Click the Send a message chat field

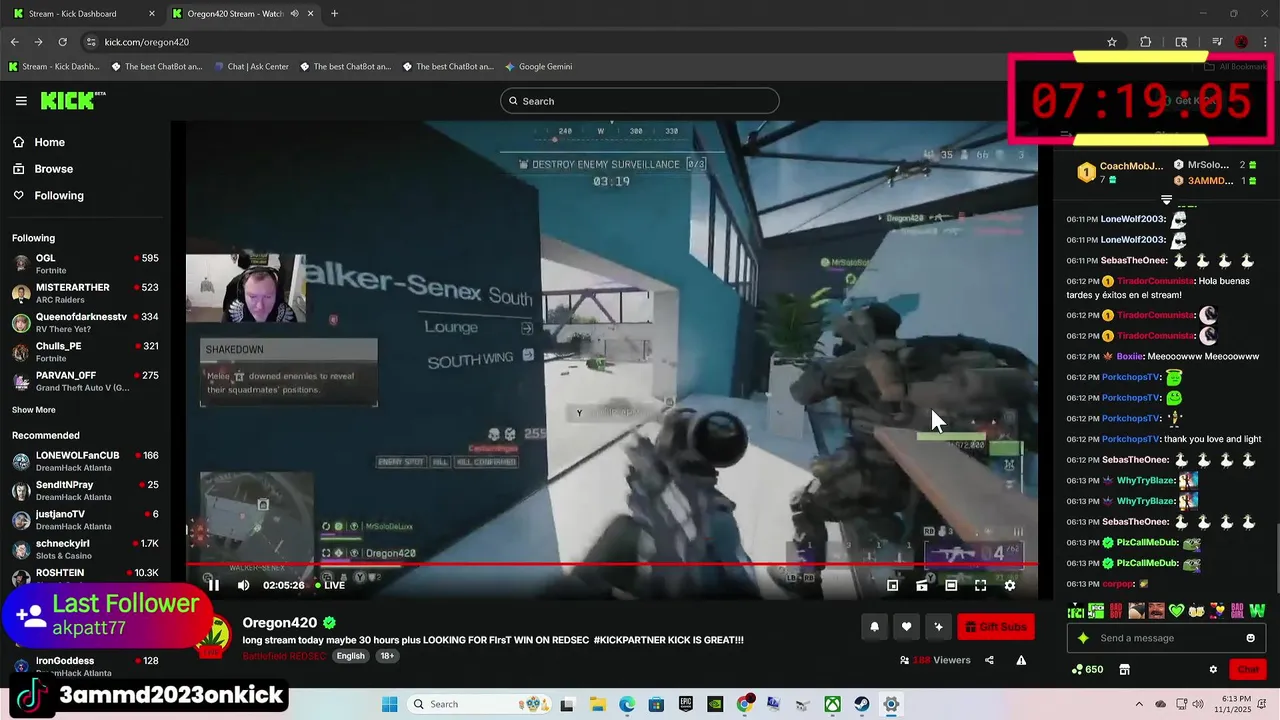1167,638
